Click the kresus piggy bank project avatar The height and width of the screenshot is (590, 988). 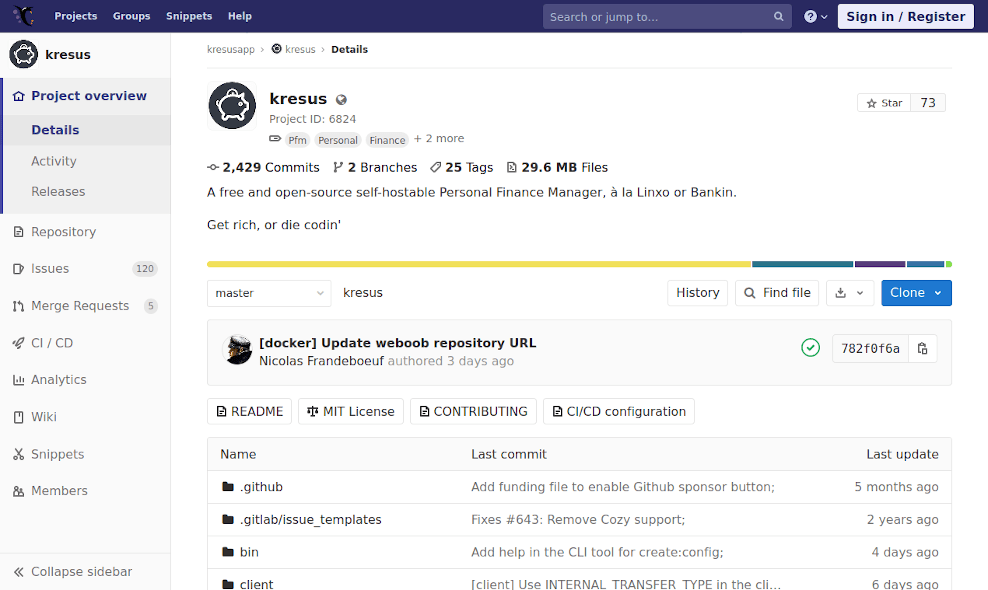[232, 106]
